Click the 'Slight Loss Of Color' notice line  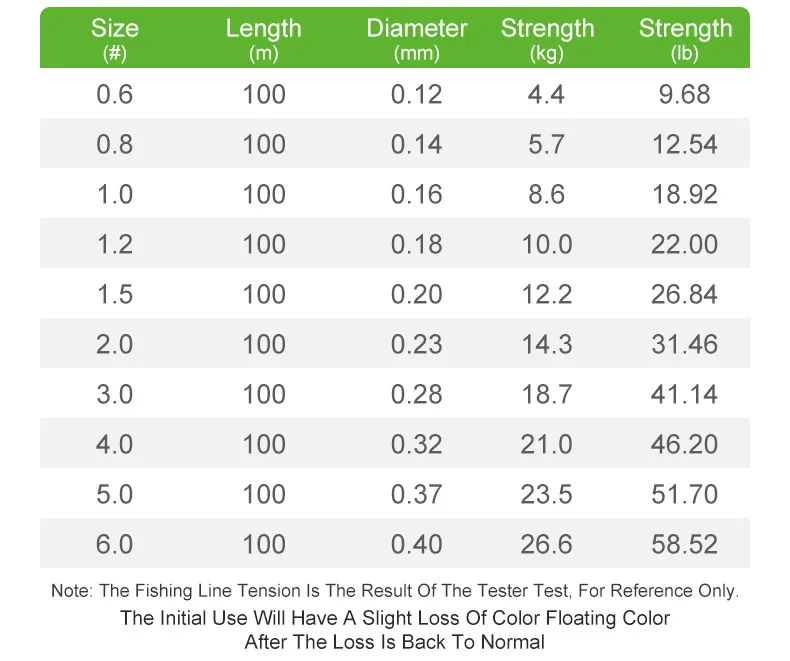(x=395, y=618)
